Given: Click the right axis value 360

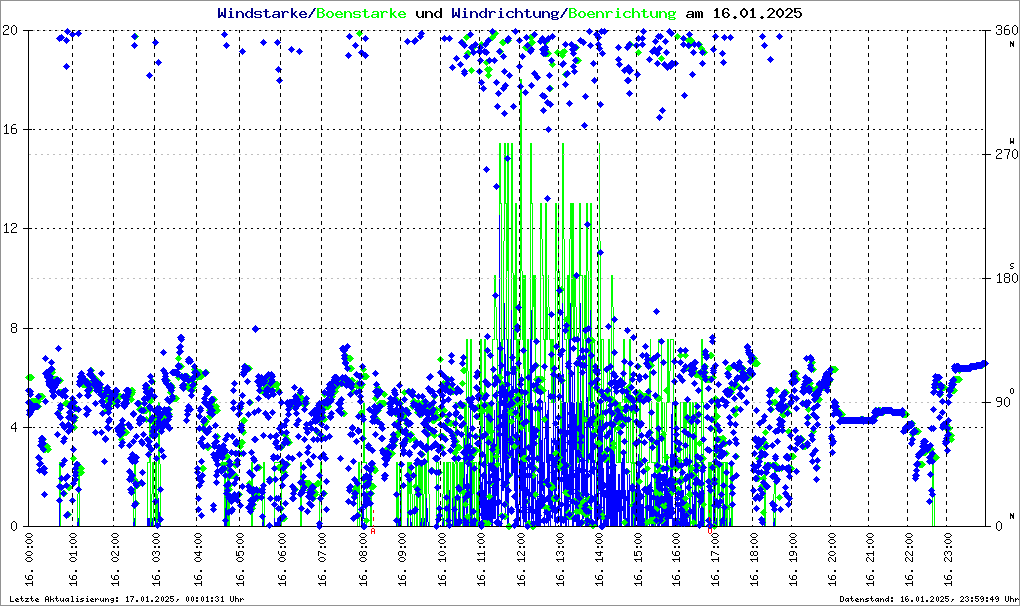Looking at the screenshot, I should click(x=1006, y=30).
